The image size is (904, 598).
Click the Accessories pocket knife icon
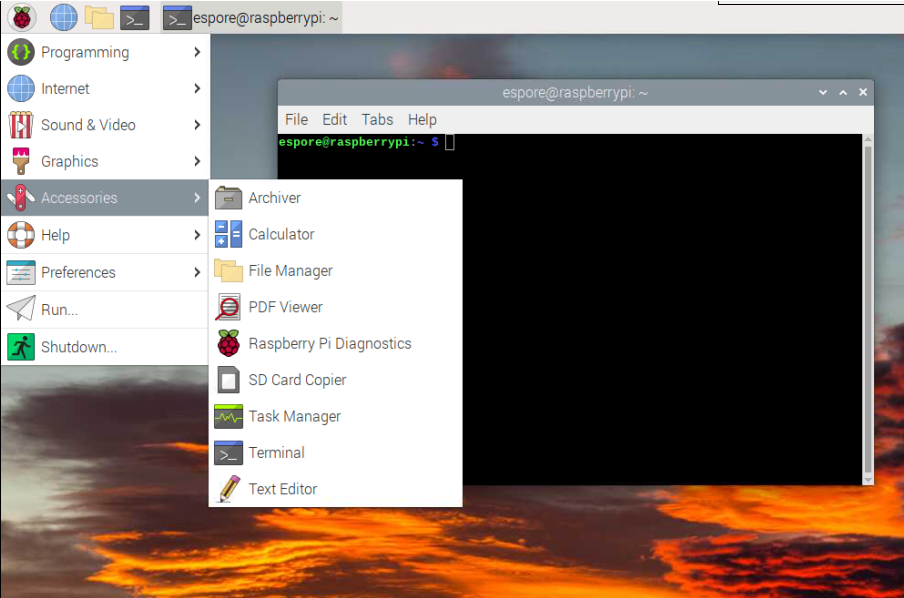pyautogui.click(x=21, y=198)
